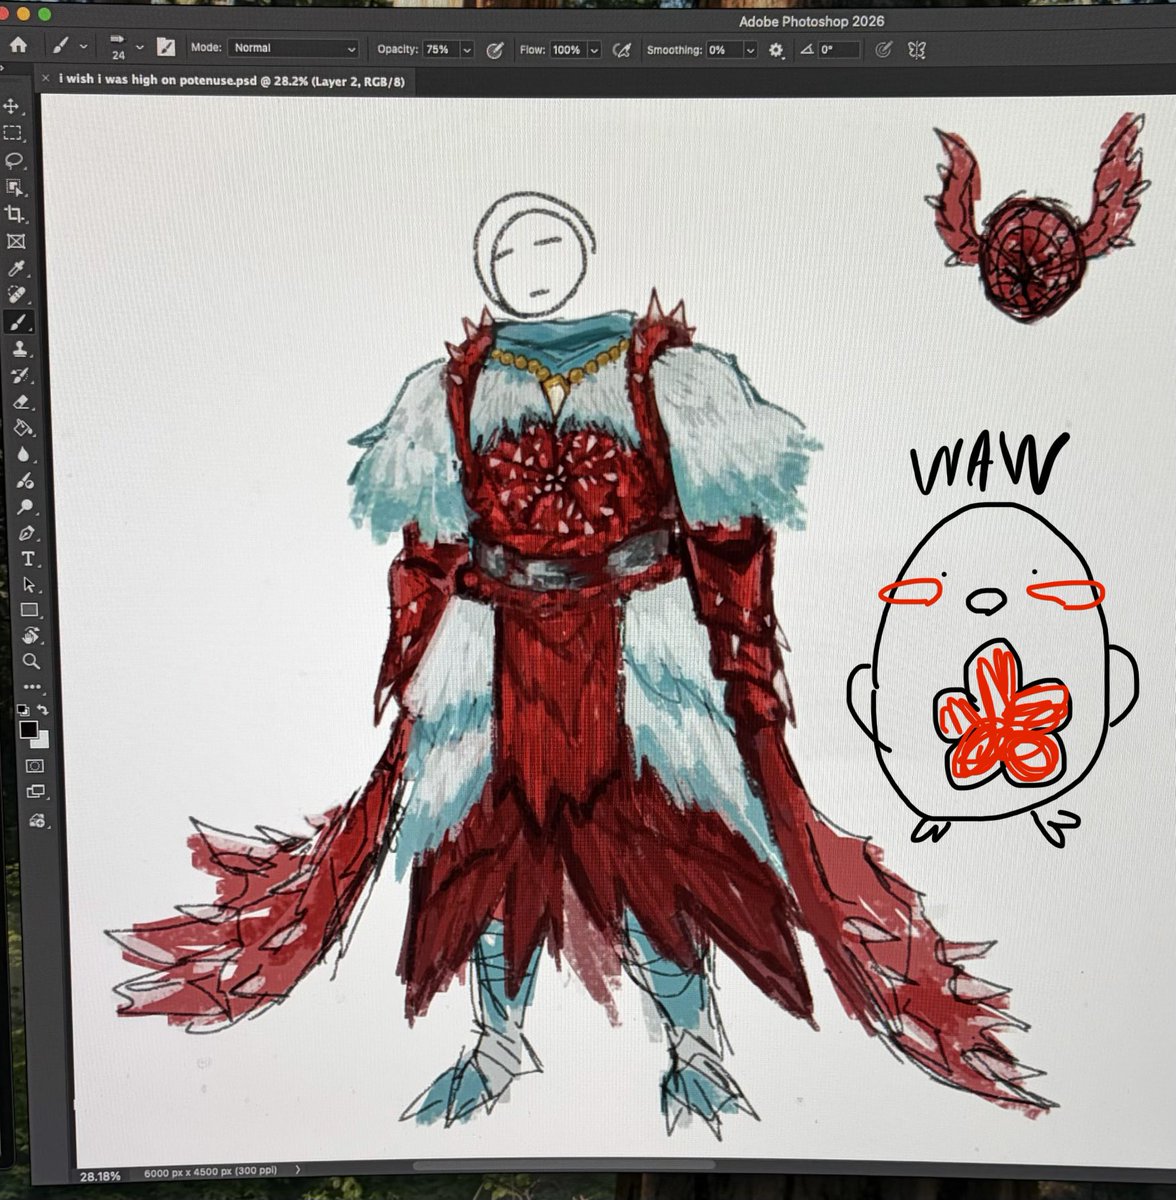Select the Lasso tool

(x=14, y=160)
